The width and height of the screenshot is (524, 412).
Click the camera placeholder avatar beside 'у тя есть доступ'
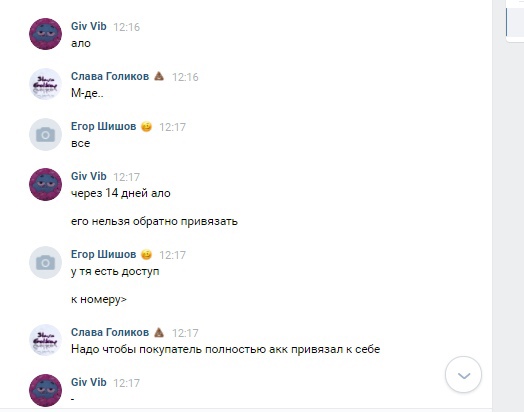[x=45, y=263]
